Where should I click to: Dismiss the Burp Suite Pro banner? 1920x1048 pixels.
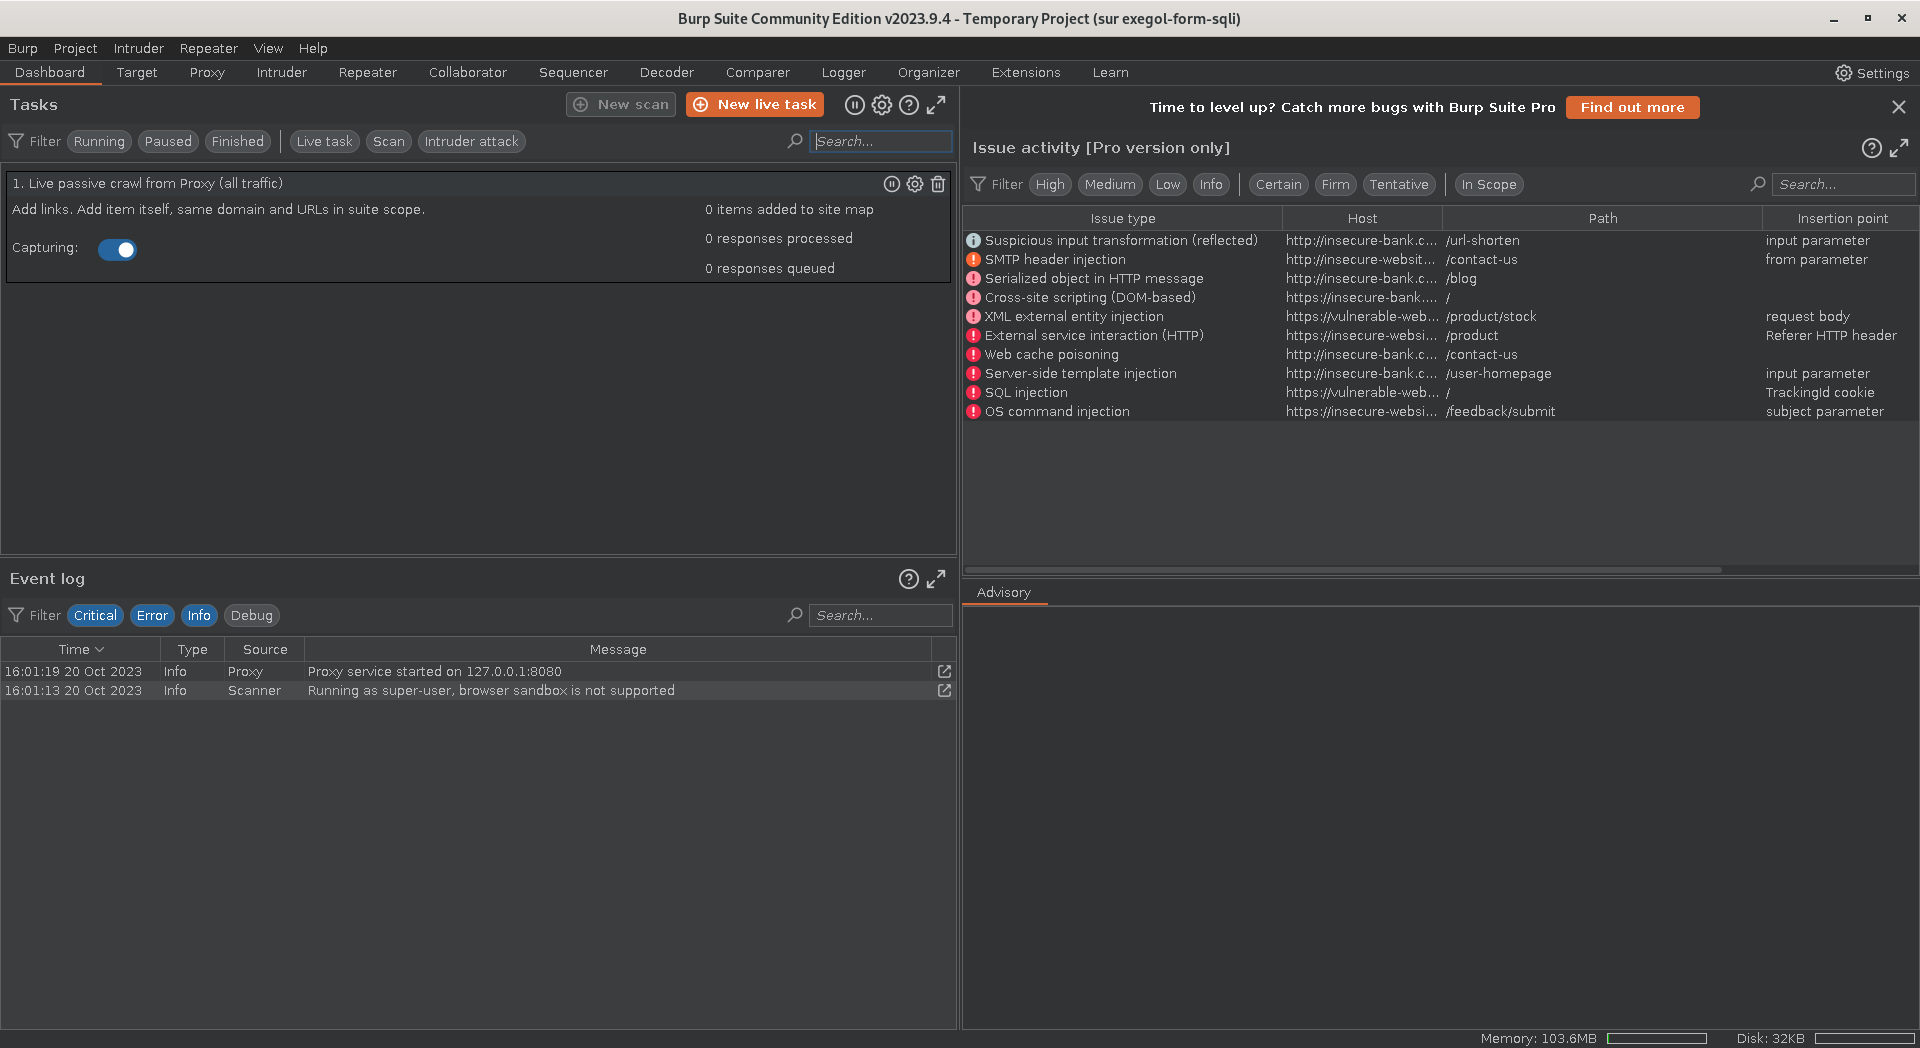(1898, 107)
